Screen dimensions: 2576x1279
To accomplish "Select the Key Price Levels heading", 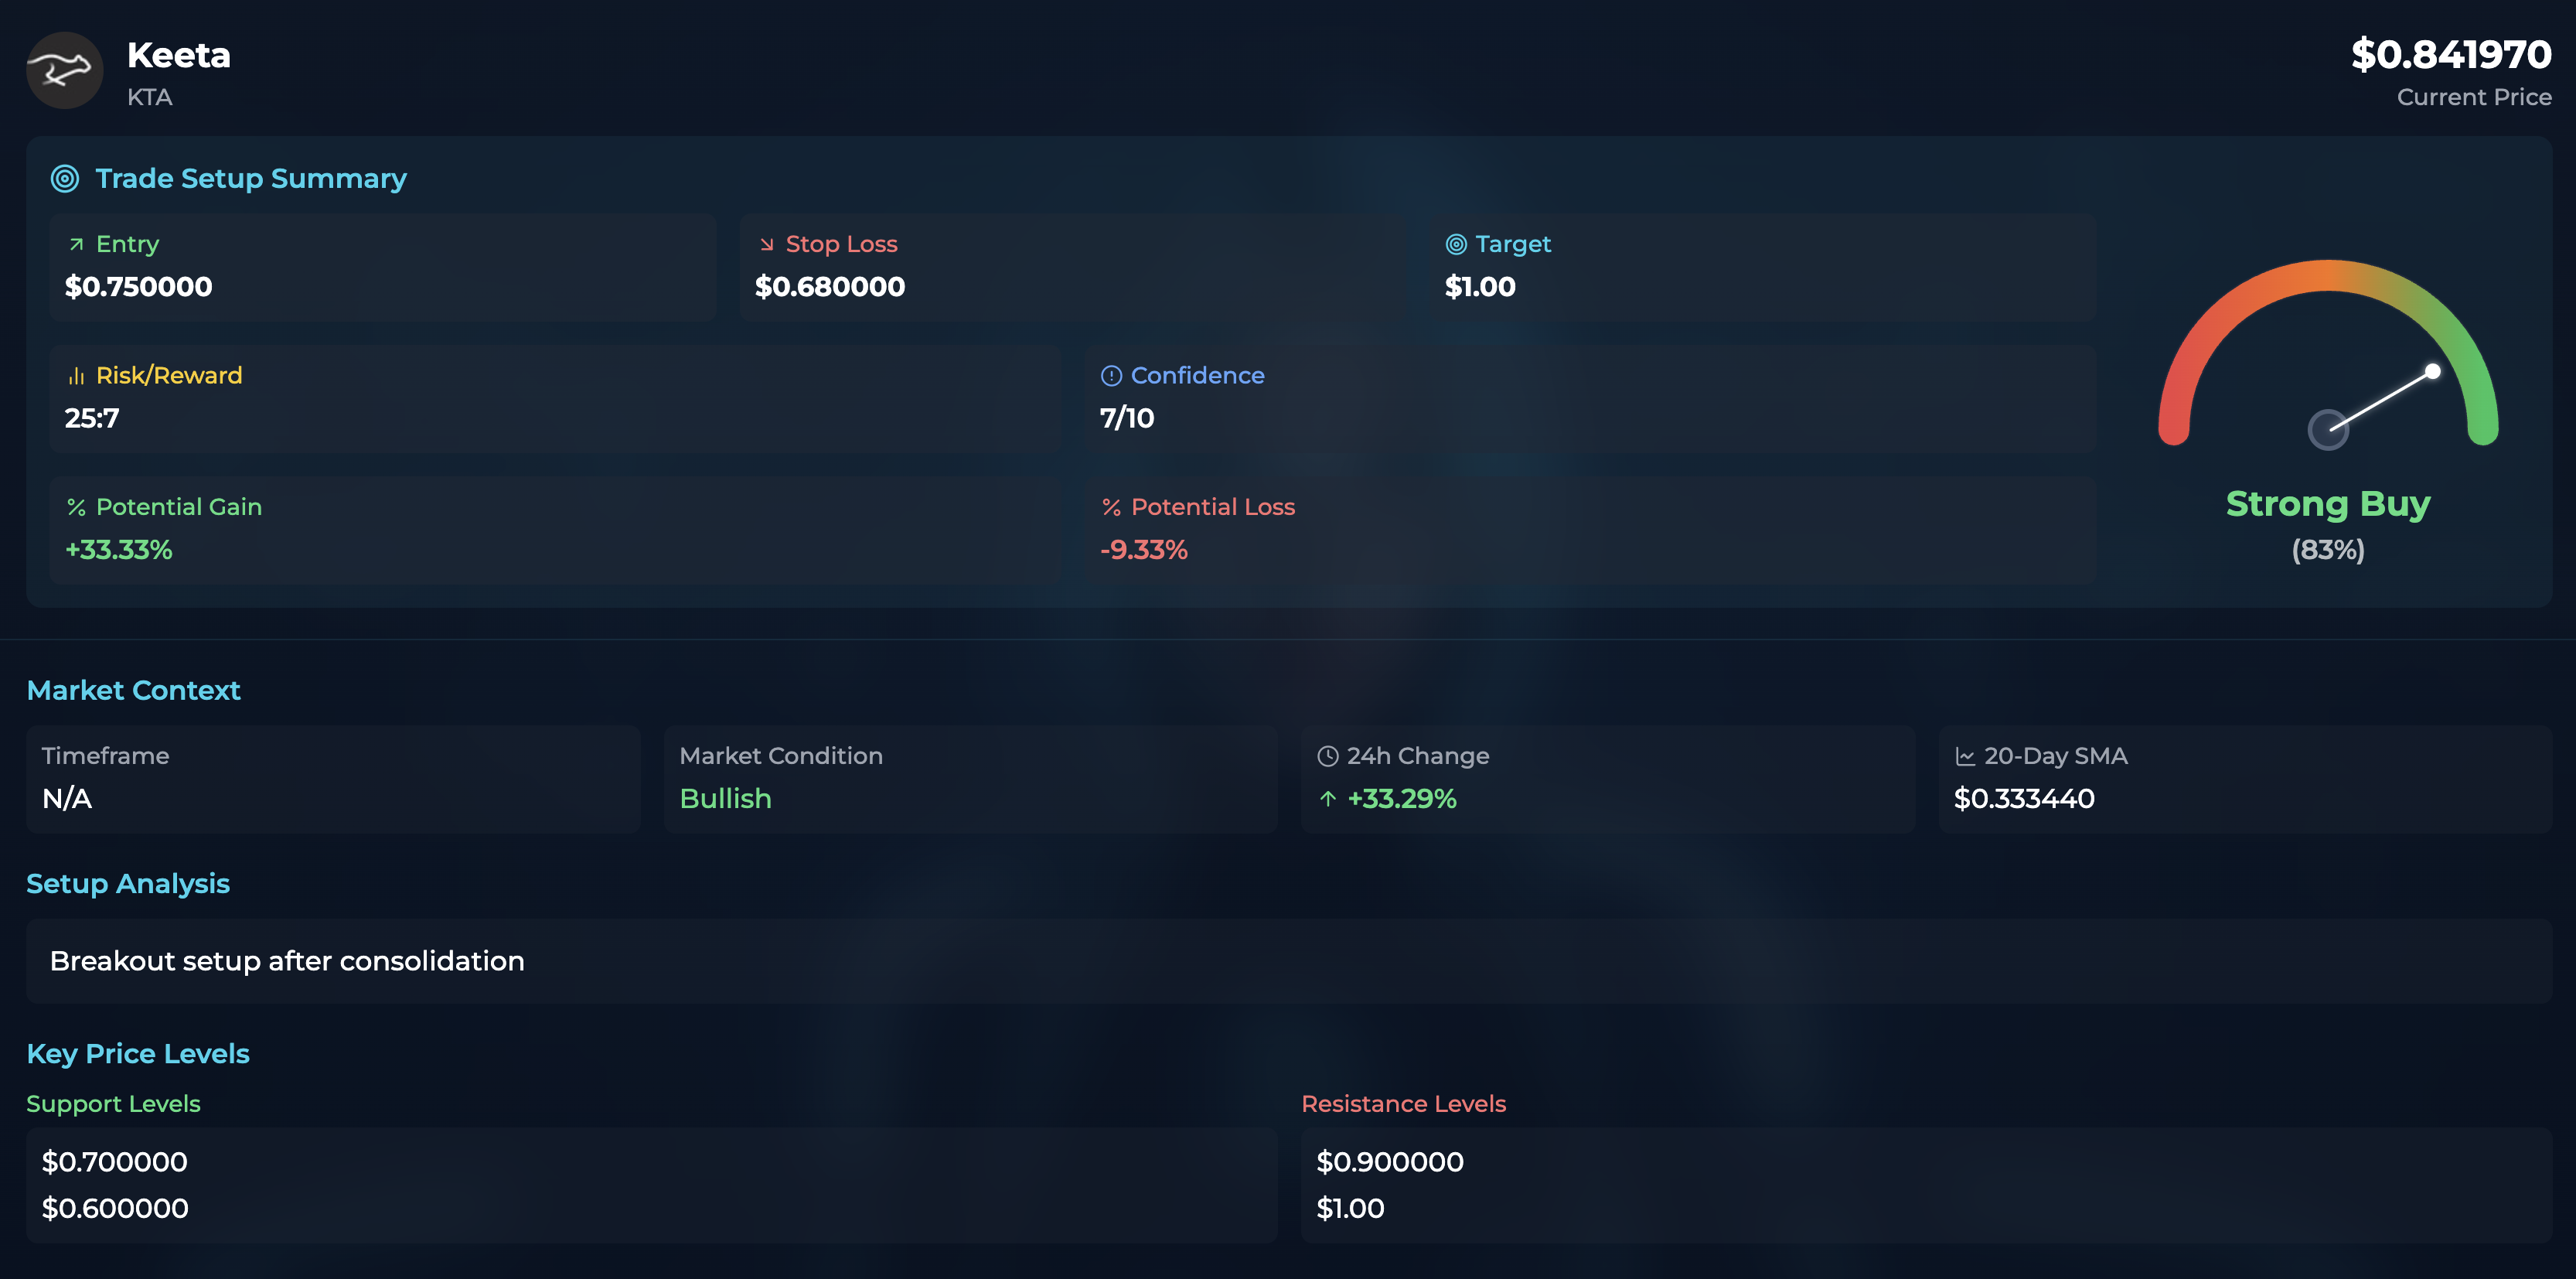I will [138, 1054].
